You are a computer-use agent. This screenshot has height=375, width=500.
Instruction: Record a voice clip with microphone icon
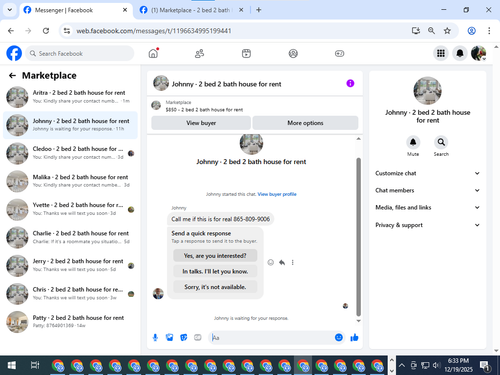tap(155, 338)
